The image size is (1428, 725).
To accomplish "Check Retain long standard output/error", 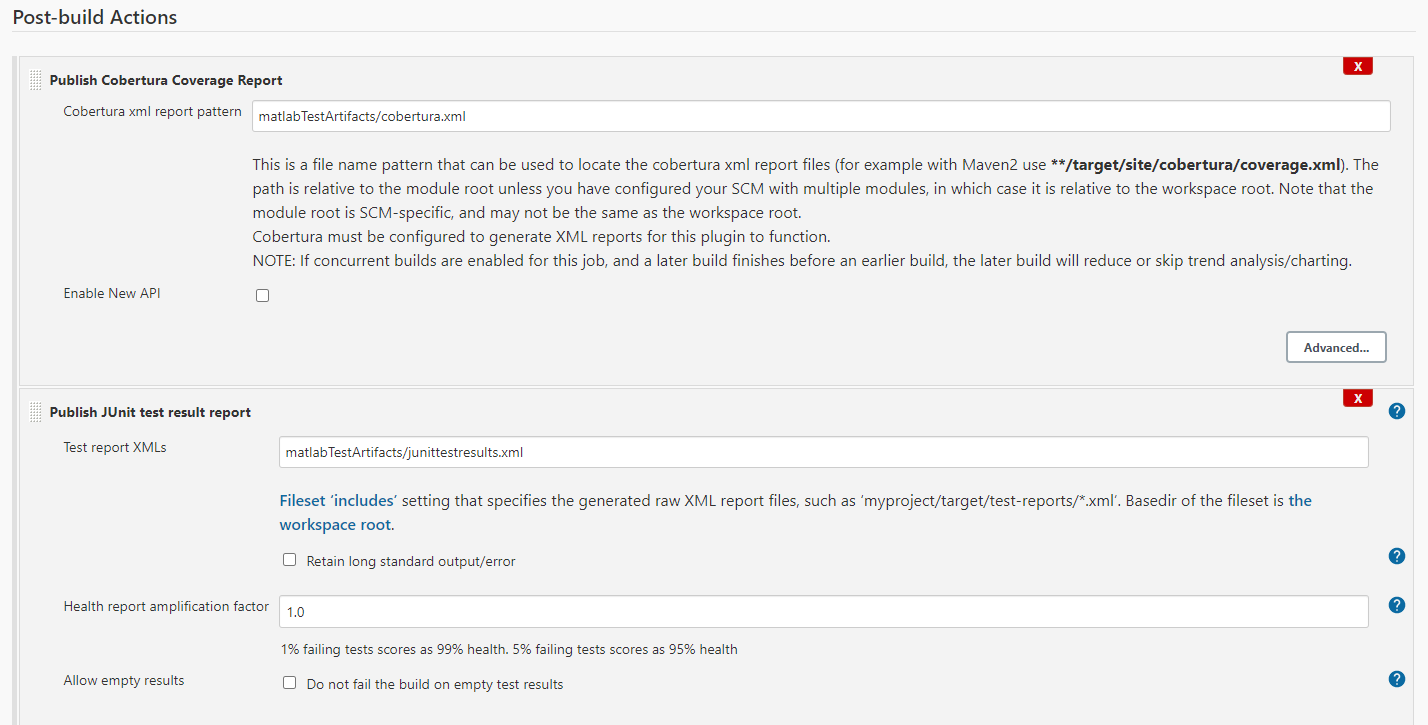I will [289, 560].
